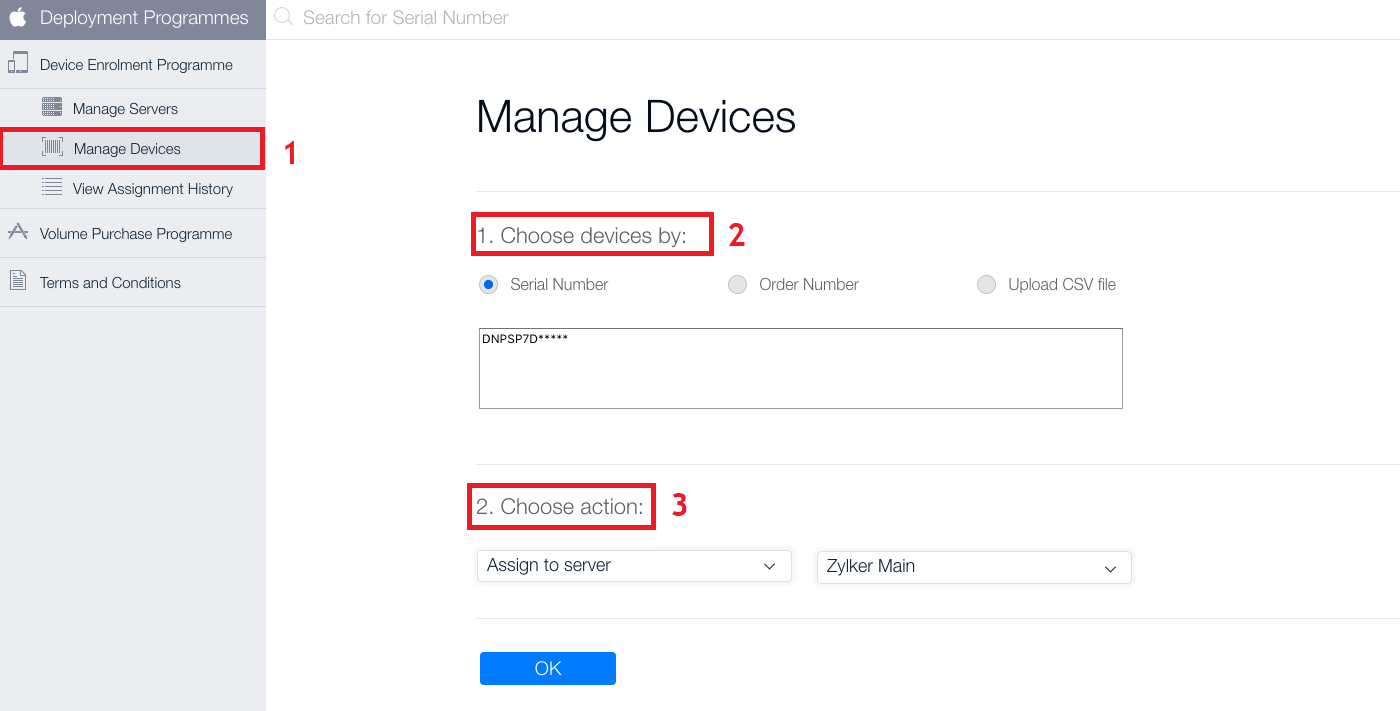Click the serial number text area
This screenshot has width=1400, height=711.
pyautogui.click(x=800, y=368)
